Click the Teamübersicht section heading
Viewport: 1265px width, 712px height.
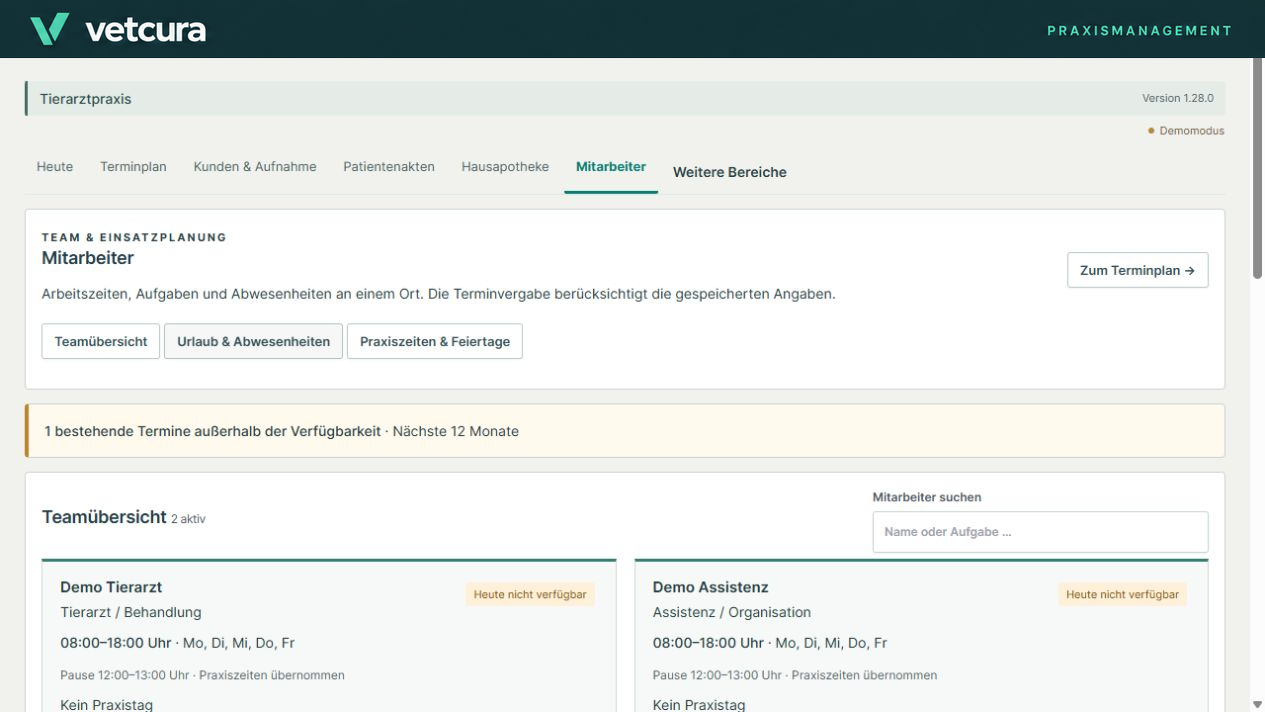(104, 517)
